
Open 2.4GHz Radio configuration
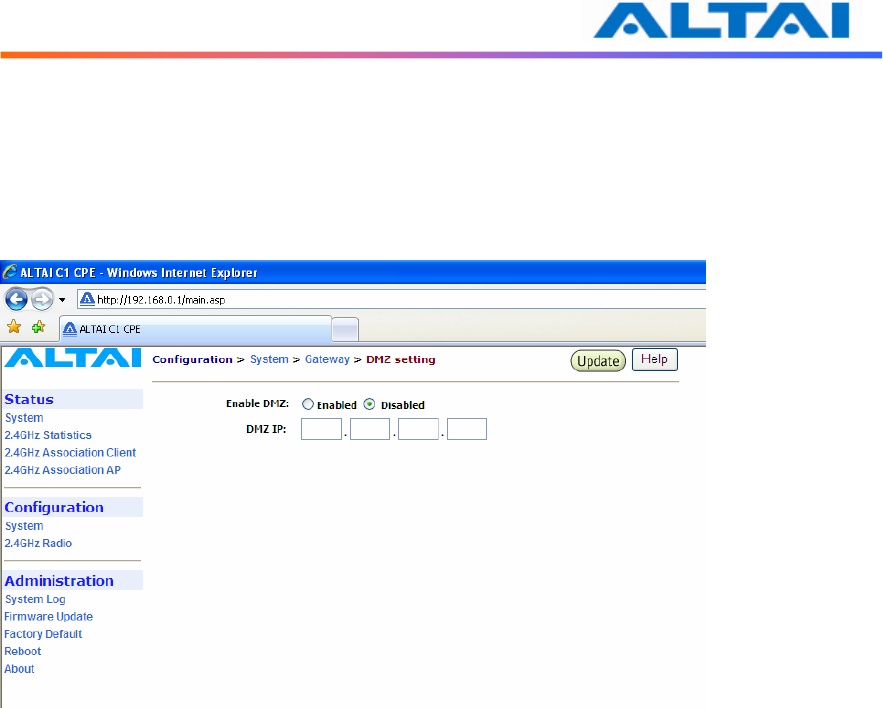pyautogui.click(x=38, y=544)
